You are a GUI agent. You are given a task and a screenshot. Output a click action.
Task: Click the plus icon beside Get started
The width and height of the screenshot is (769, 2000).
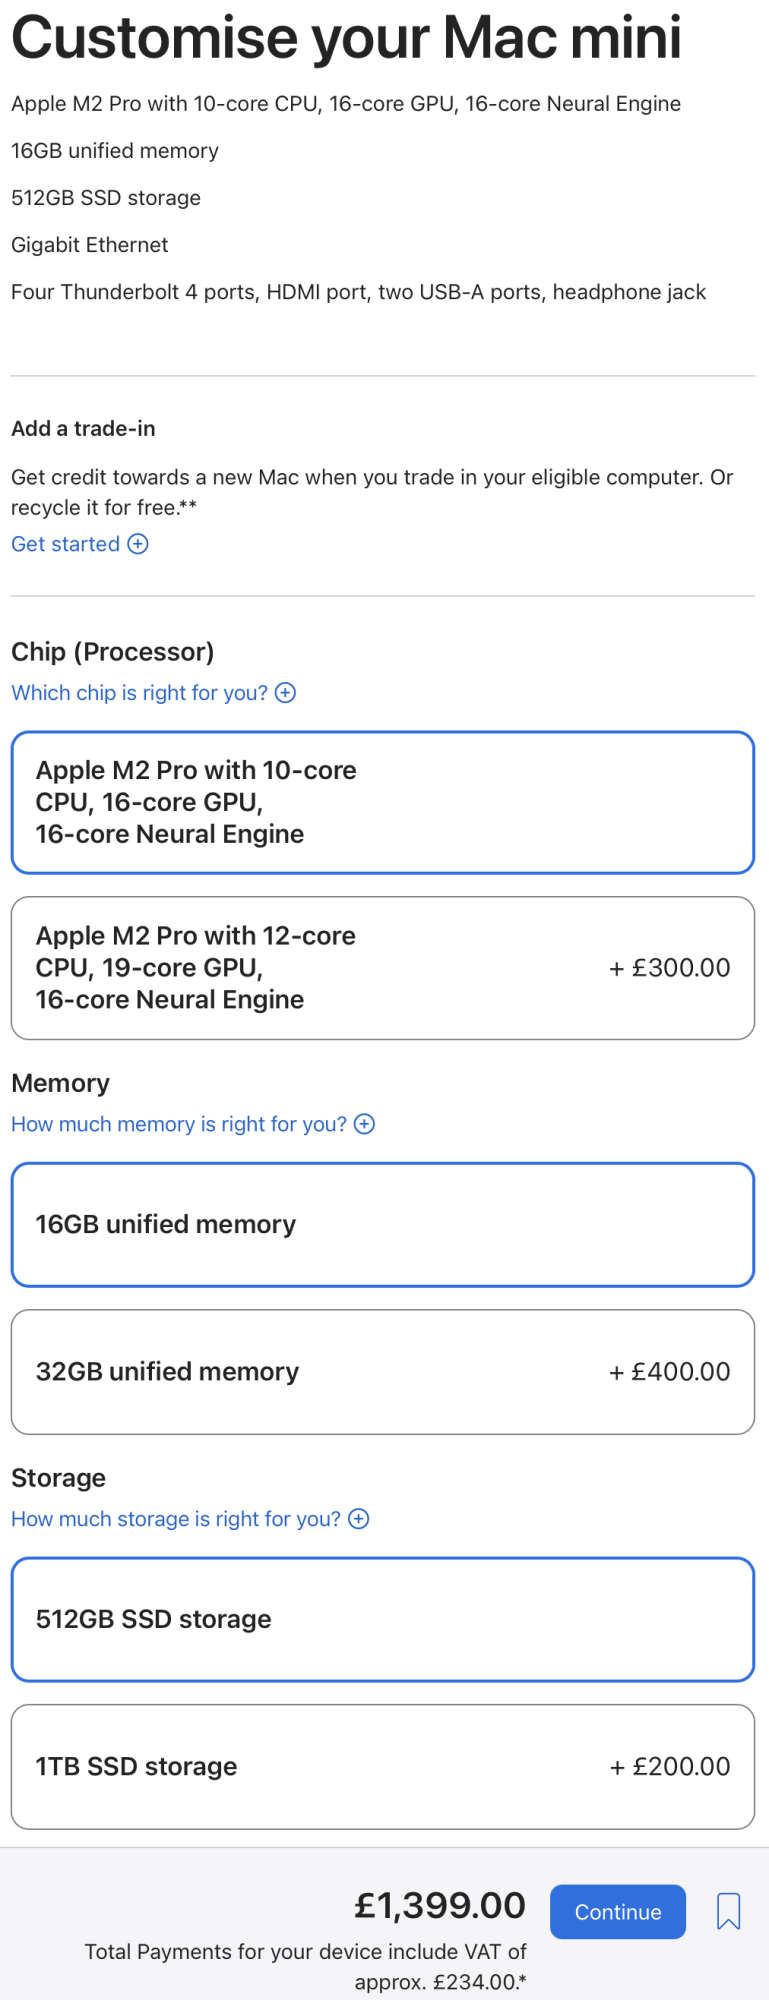tap(138, 544)
